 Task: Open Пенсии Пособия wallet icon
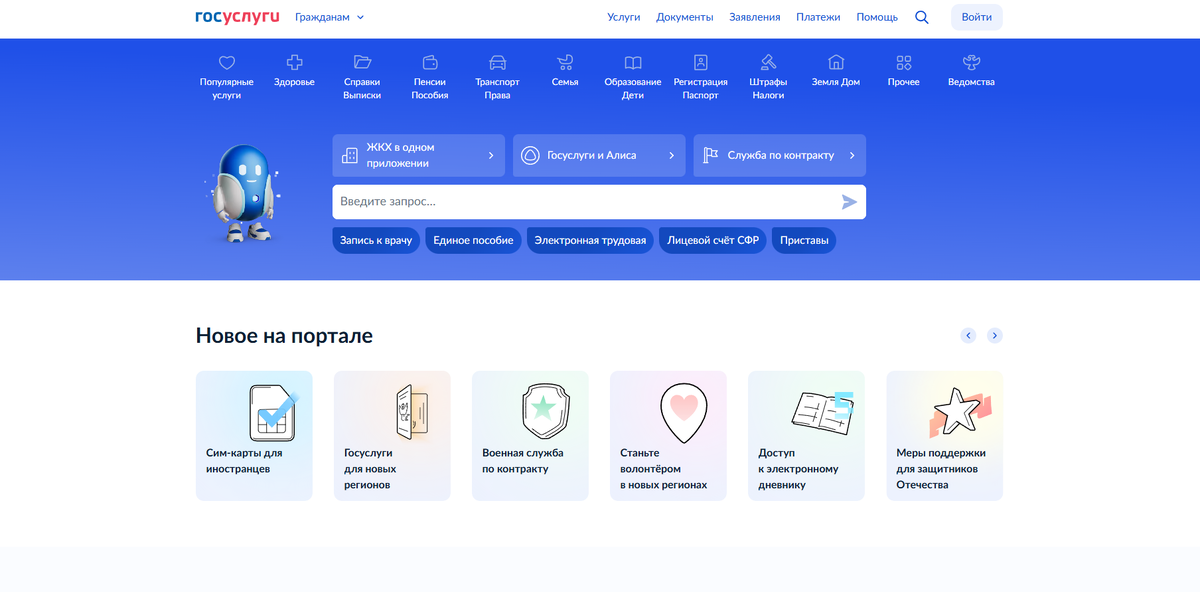point(430,62)
